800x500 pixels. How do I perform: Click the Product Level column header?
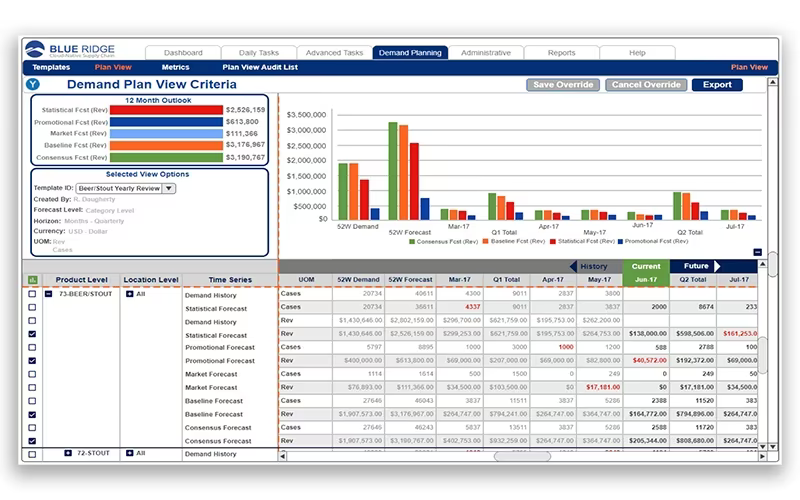pyautogui.click(x=81, y=280)
